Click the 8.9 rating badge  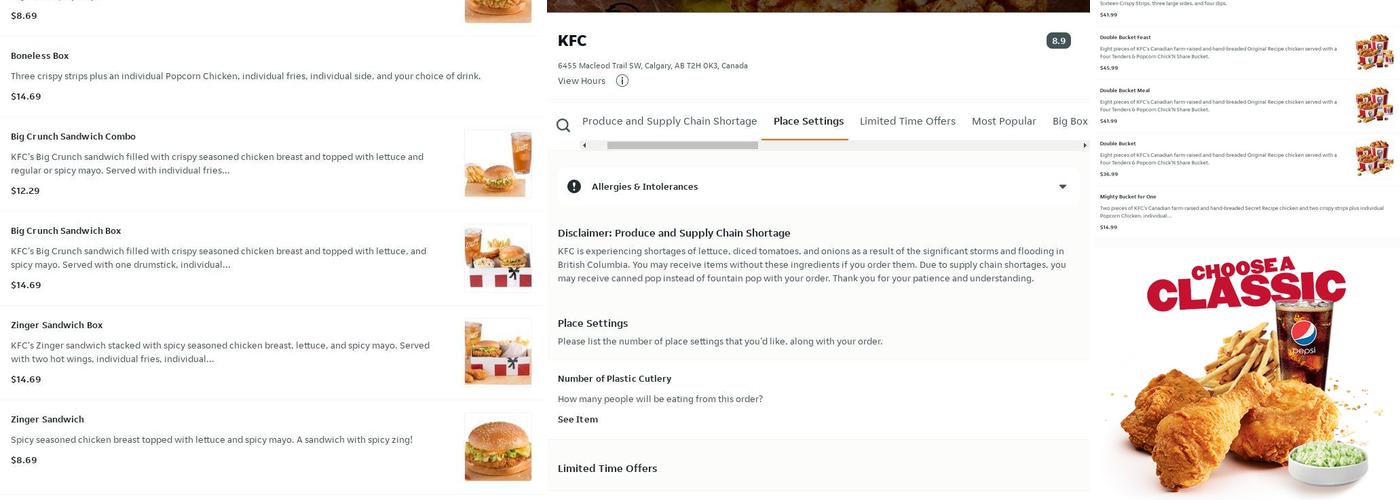(1058, 41)
